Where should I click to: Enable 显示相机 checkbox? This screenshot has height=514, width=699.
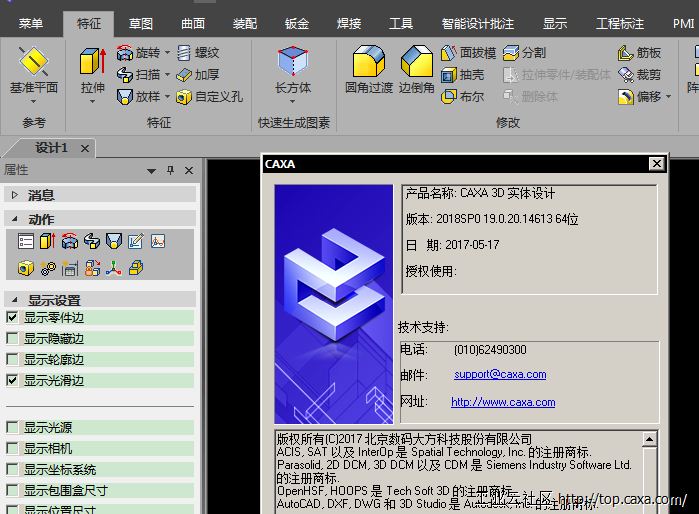pos(12,448)
